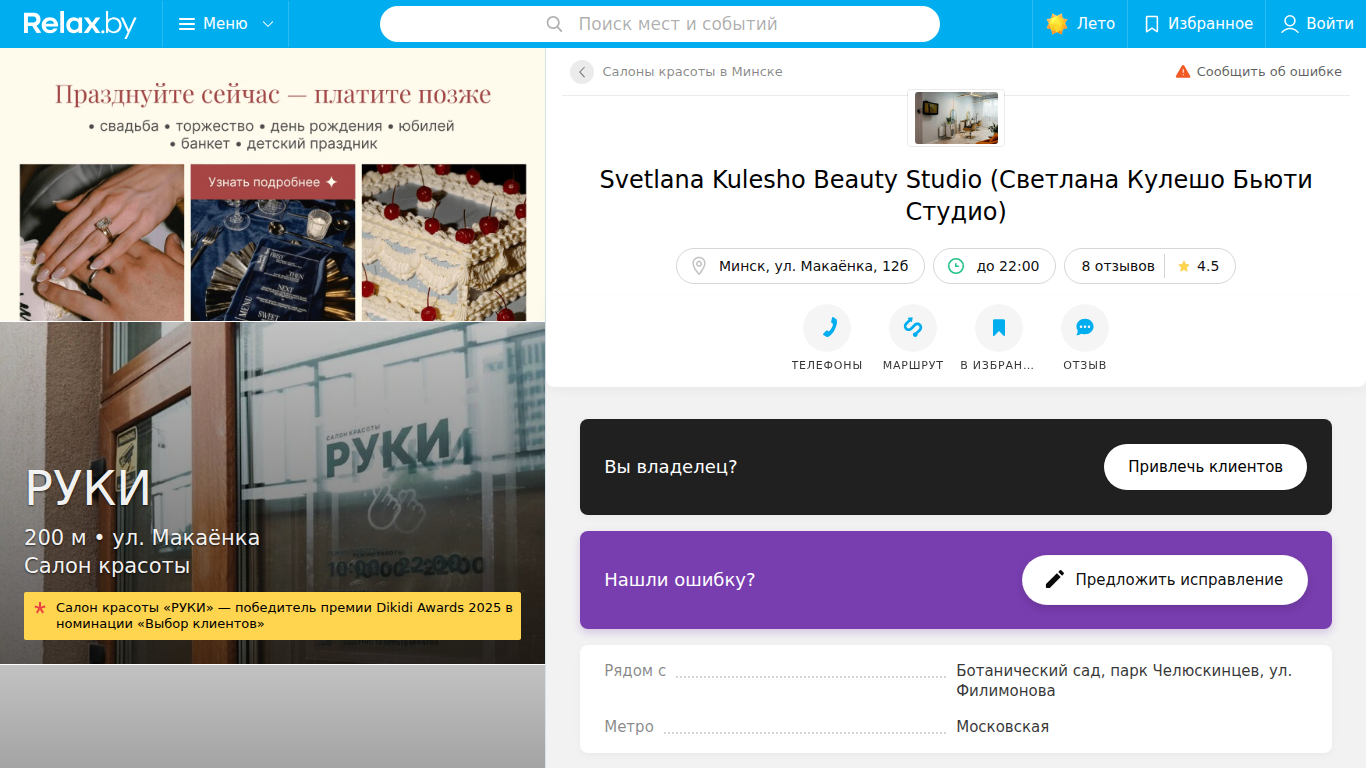Go back using the round arrow icon
This screenshot has width=1366, height=768.
pos(582,72)
